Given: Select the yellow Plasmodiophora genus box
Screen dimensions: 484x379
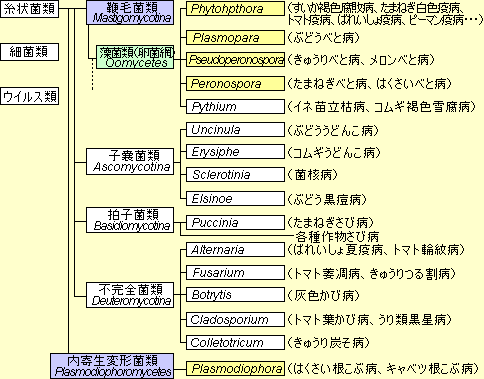Looking at the screenshot, I should pyautogui.click(x=235, y=369).
